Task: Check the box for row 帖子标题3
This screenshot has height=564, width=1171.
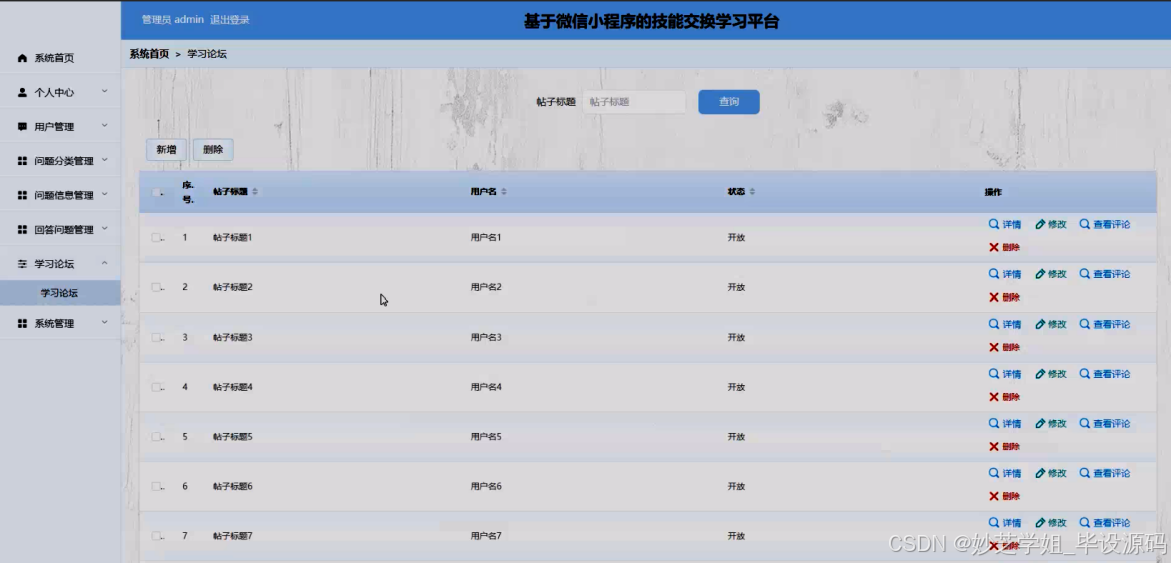Action: click(x=156, y=337)
